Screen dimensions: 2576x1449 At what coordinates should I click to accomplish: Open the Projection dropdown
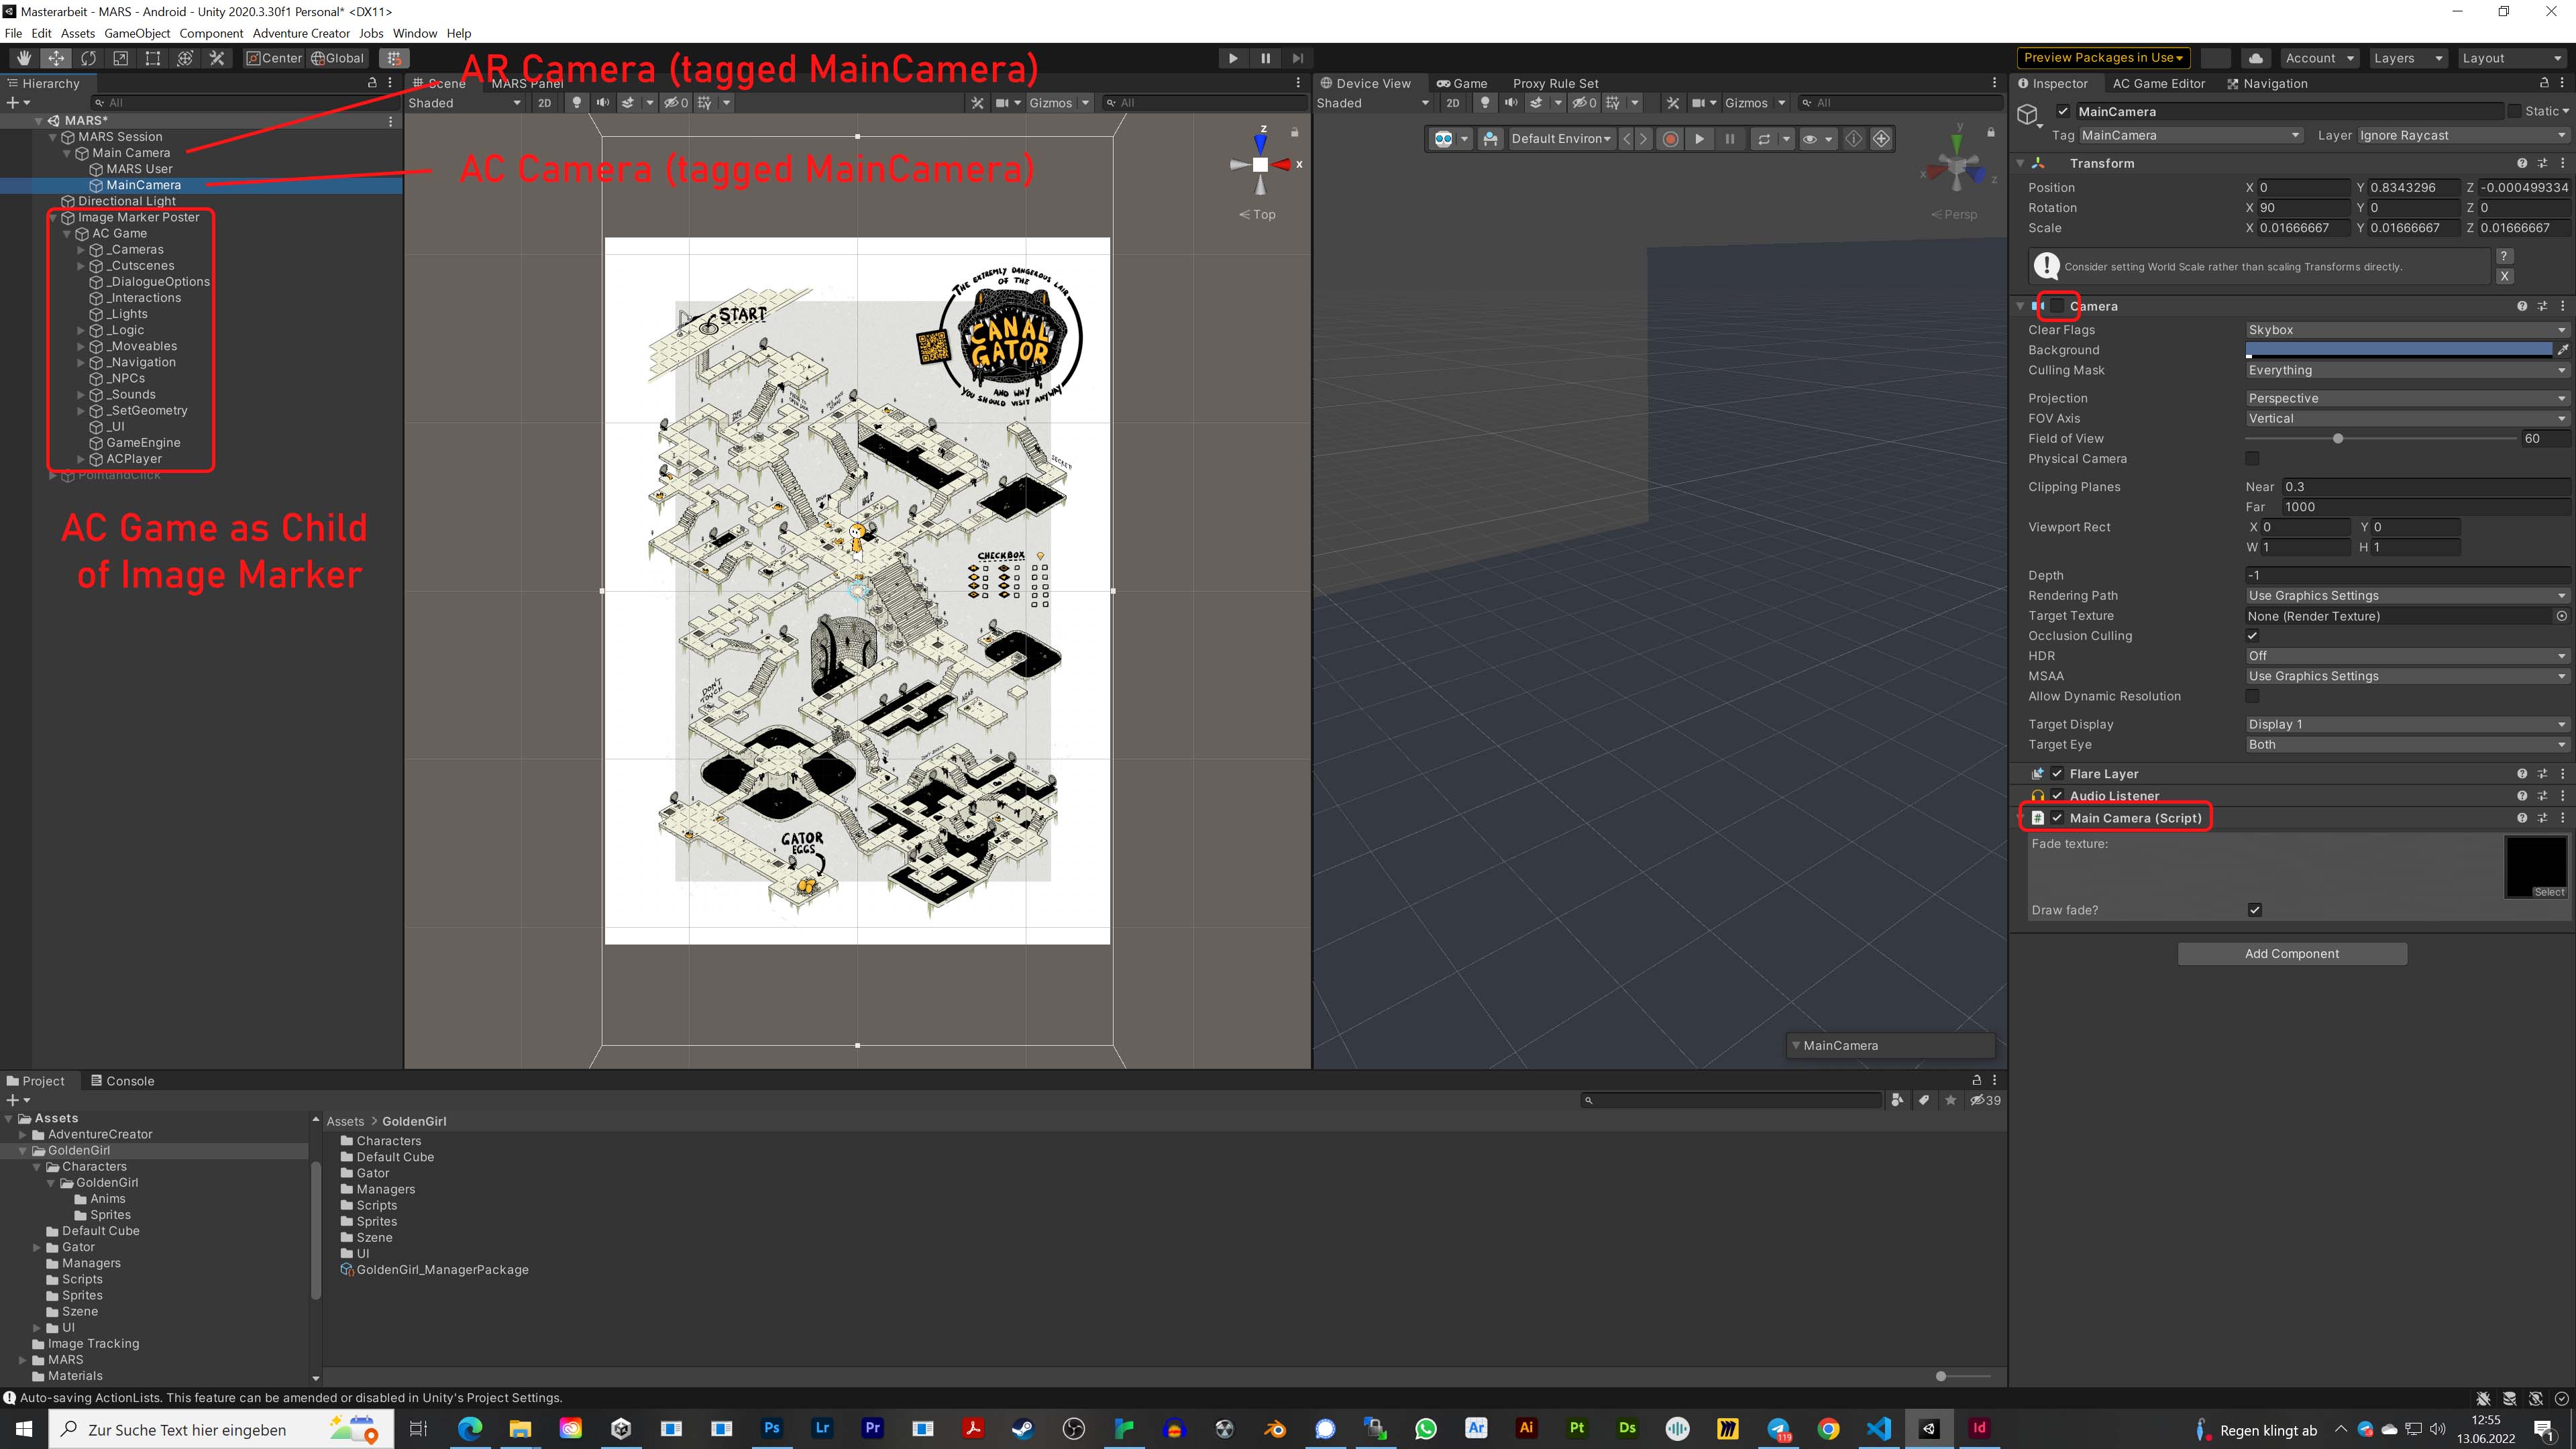2407,398
